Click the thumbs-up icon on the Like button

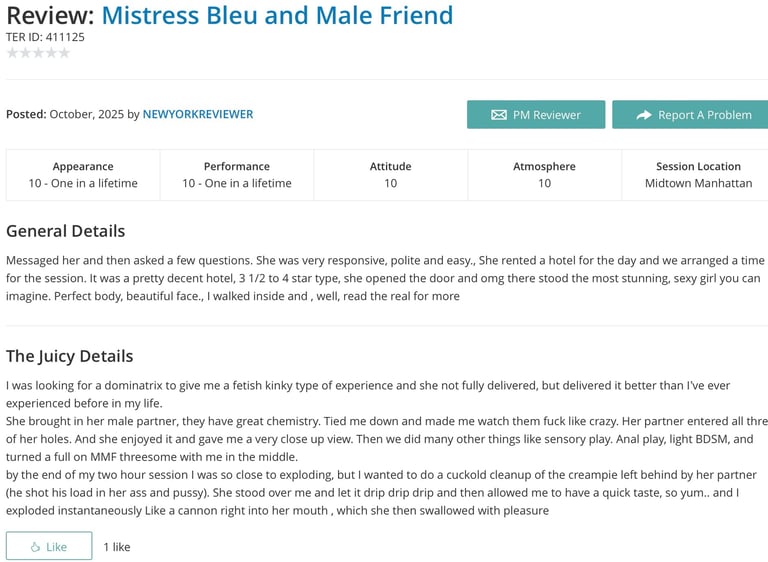pyautogui.click(x=35, y=547)
